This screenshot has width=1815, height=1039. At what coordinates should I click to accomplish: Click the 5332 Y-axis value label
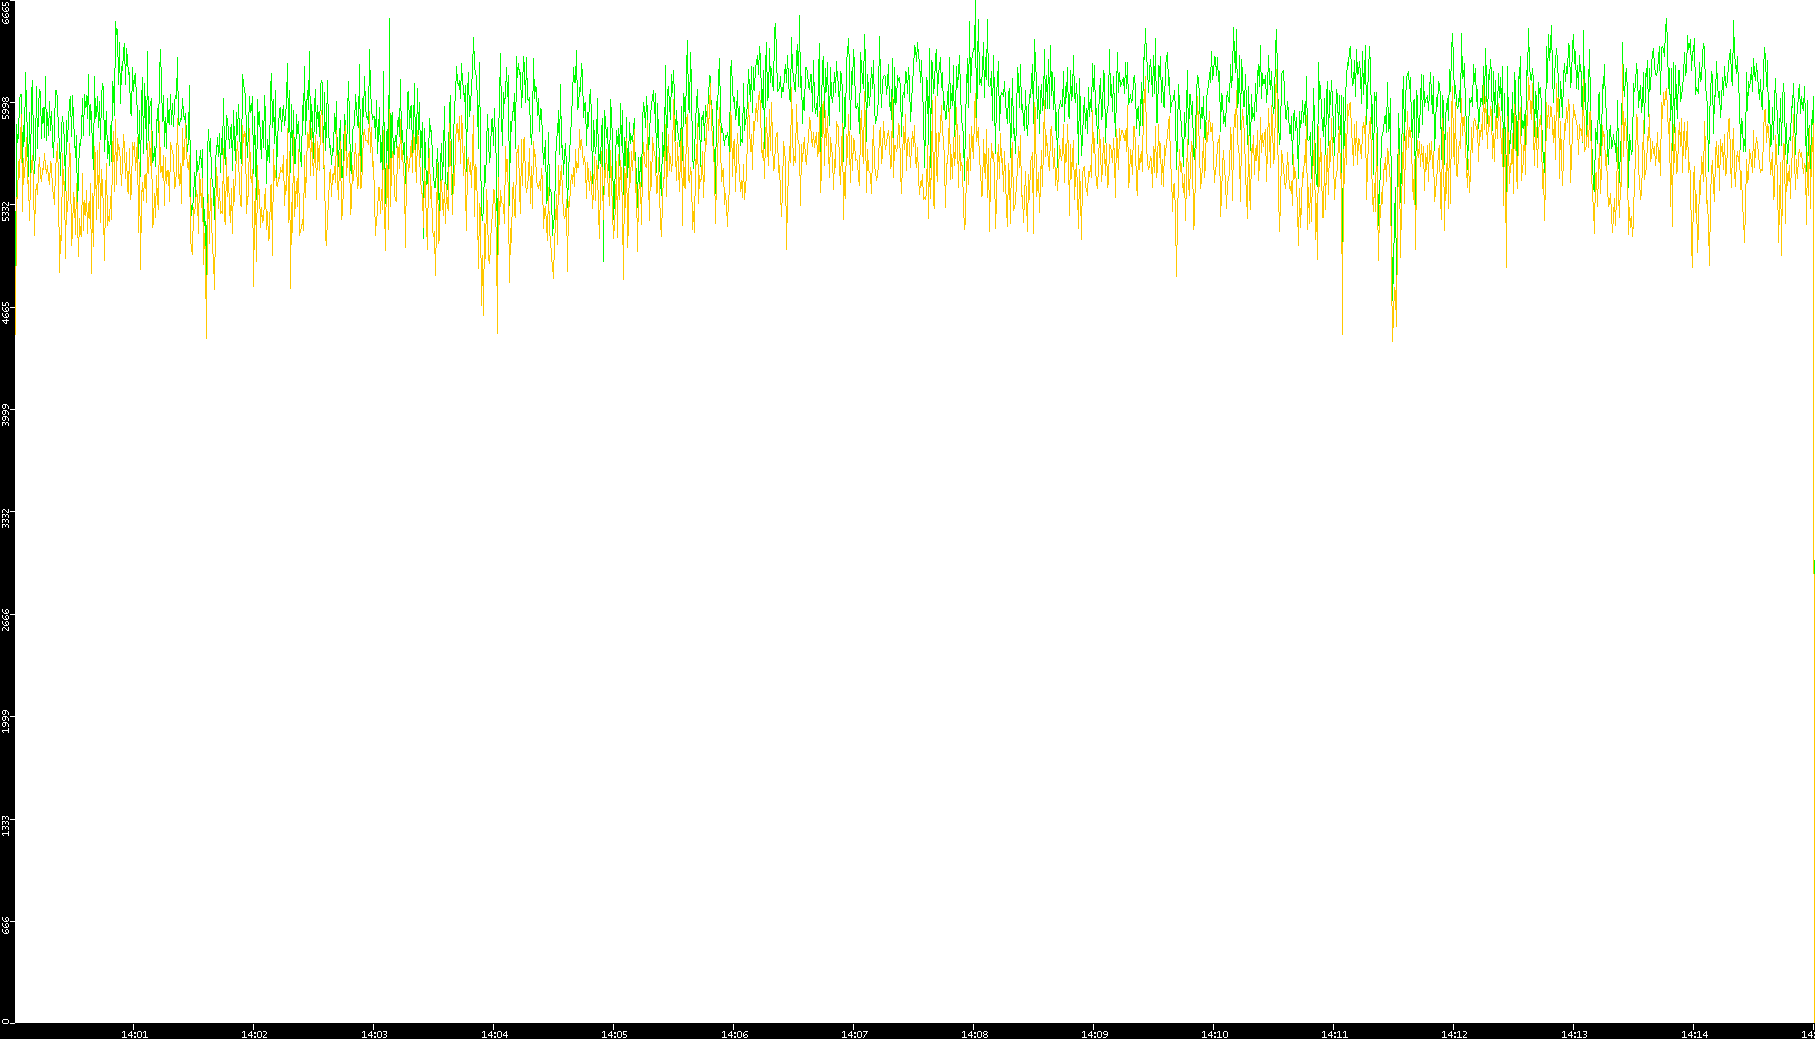pyautogui.click(x=7, y=211)
